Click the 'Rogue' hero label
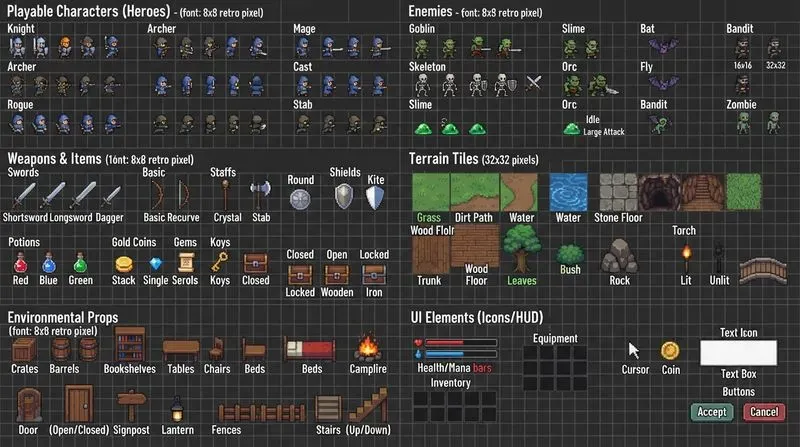Viewport: 800px width, 447px height. 20,105
